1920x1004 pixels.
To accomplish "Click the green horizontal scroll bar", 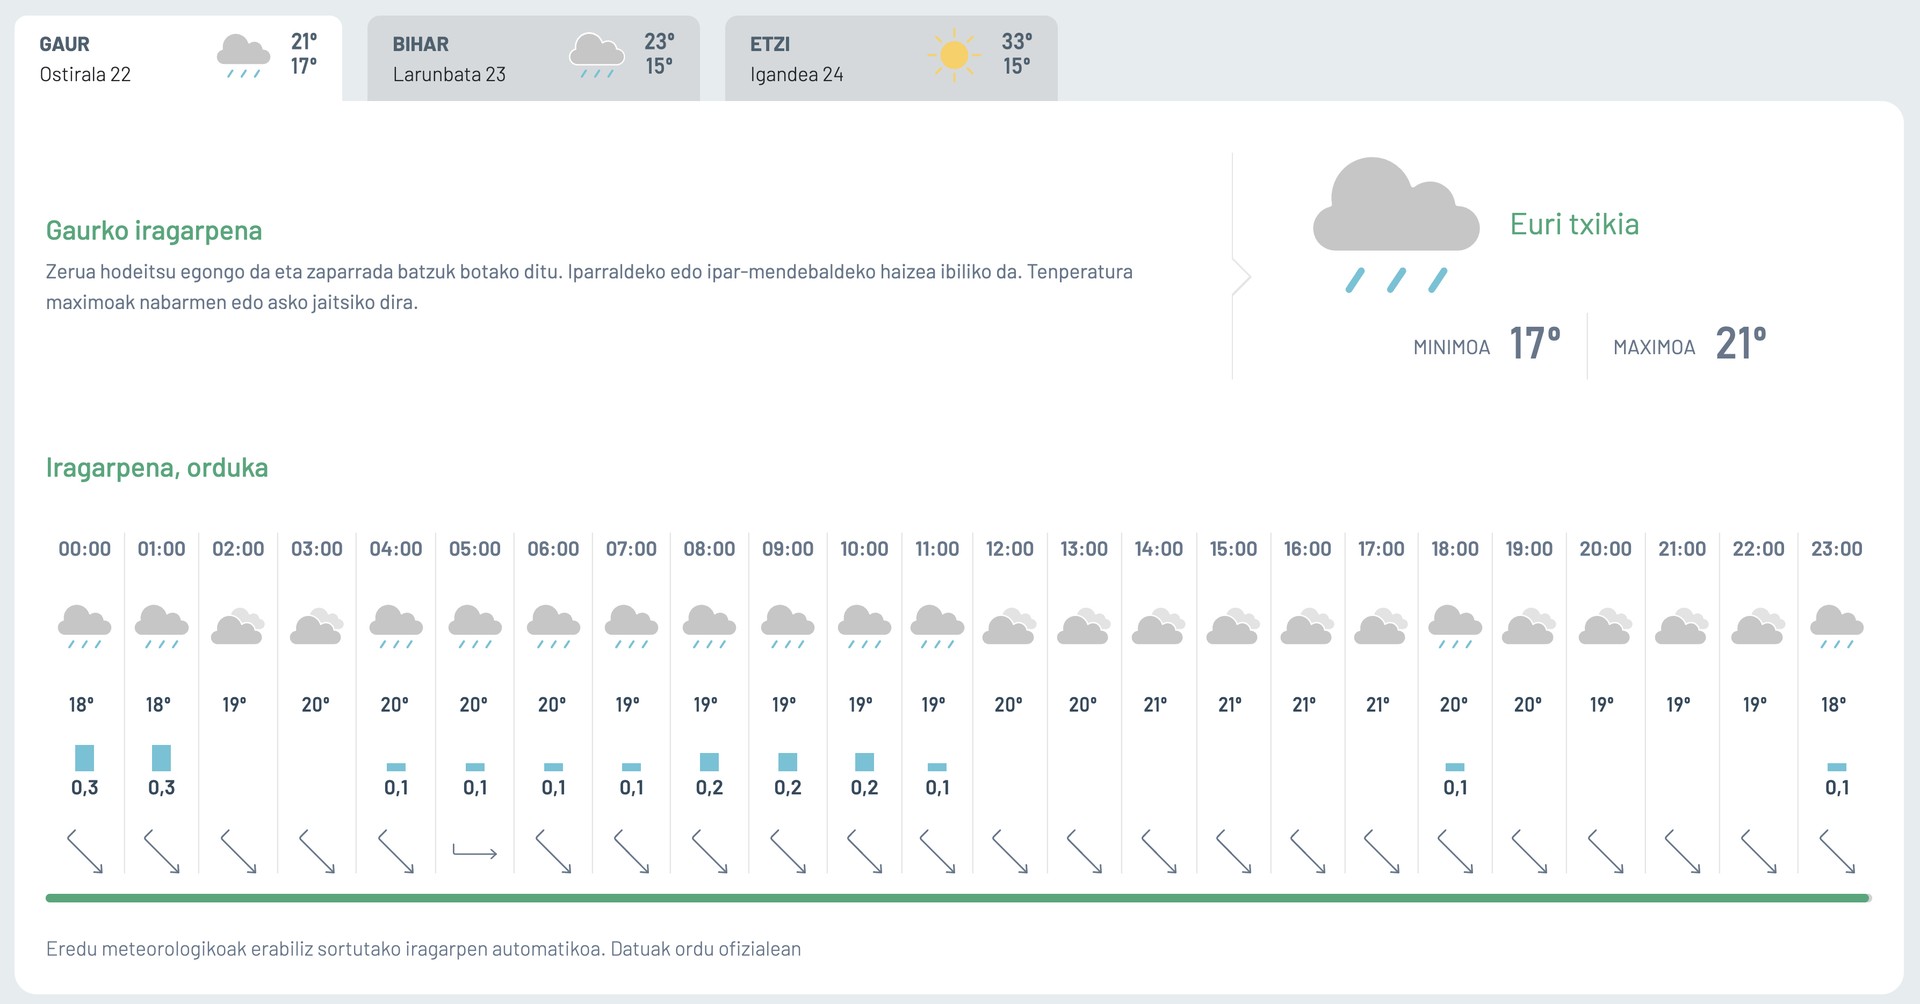I will click(x=958, y=898).
